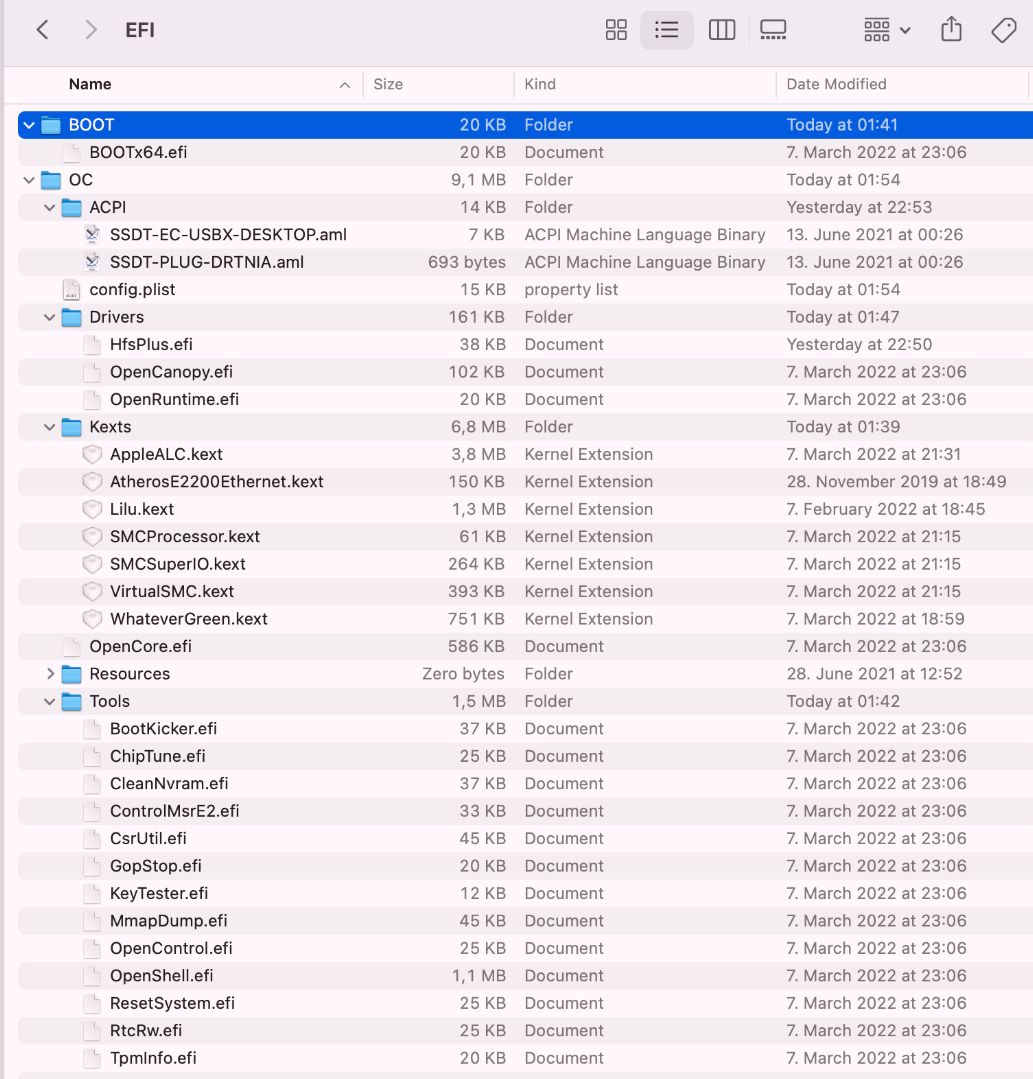Go forward with the right chevron

(90, 30)
